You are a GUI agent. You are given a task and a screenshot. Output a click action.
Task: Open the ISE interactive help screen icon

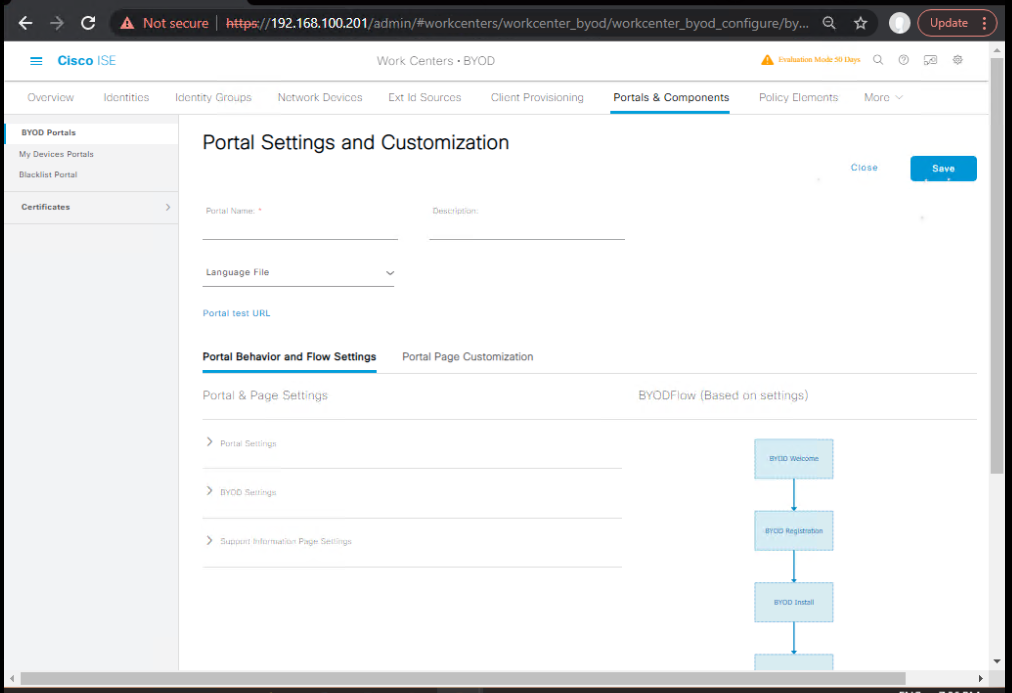click(x=930, y=59)
